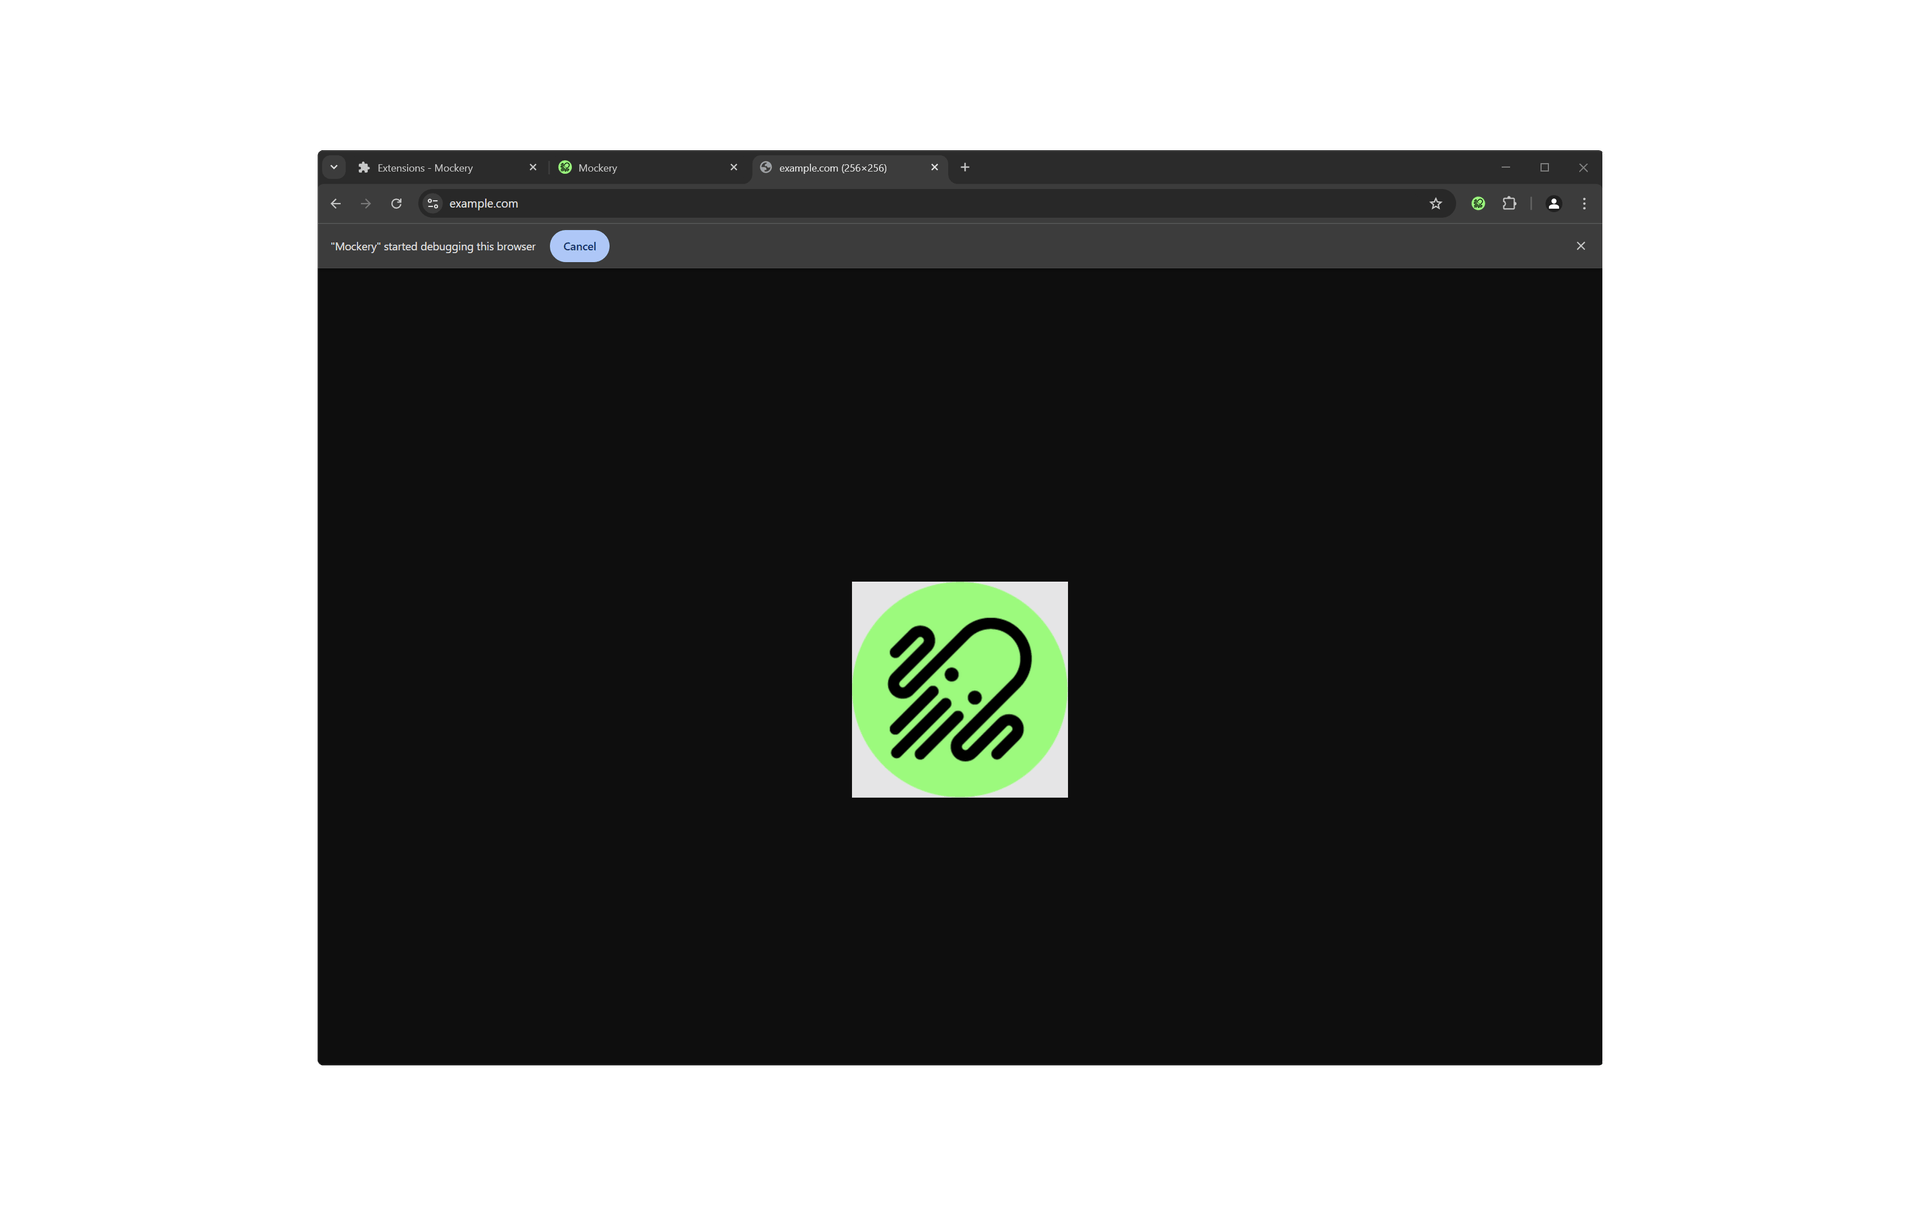Cancel Mockery debugging of this browser
Viewport: 1920px width, 1215px height.
click(x=579, y=246)
